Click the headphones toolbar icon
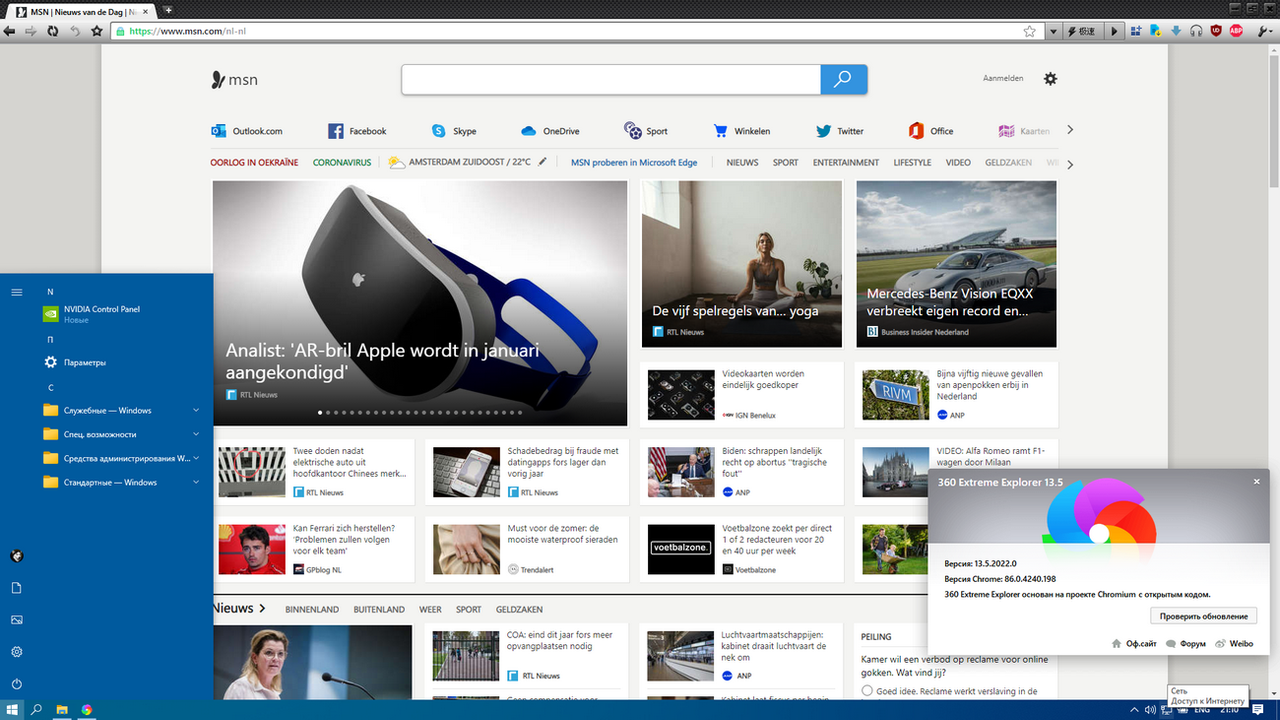Screen dimensions: 1280x720 (x=1195, y=31)
